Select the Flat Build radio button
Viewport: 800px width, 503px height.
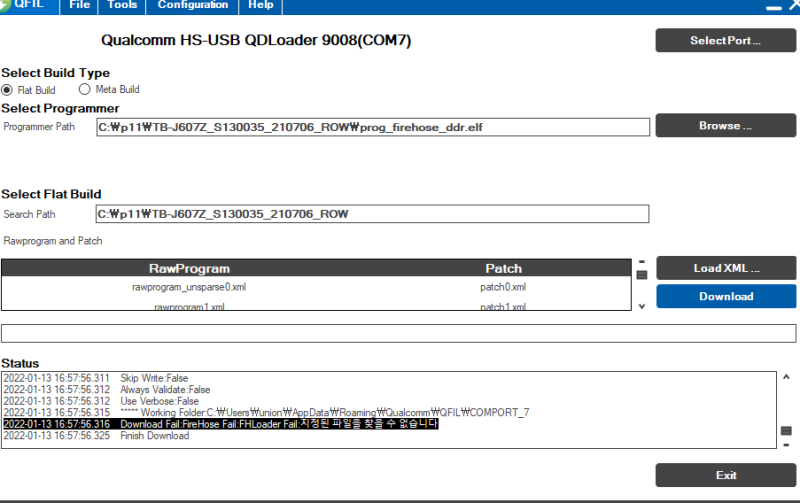coord(7,90)
